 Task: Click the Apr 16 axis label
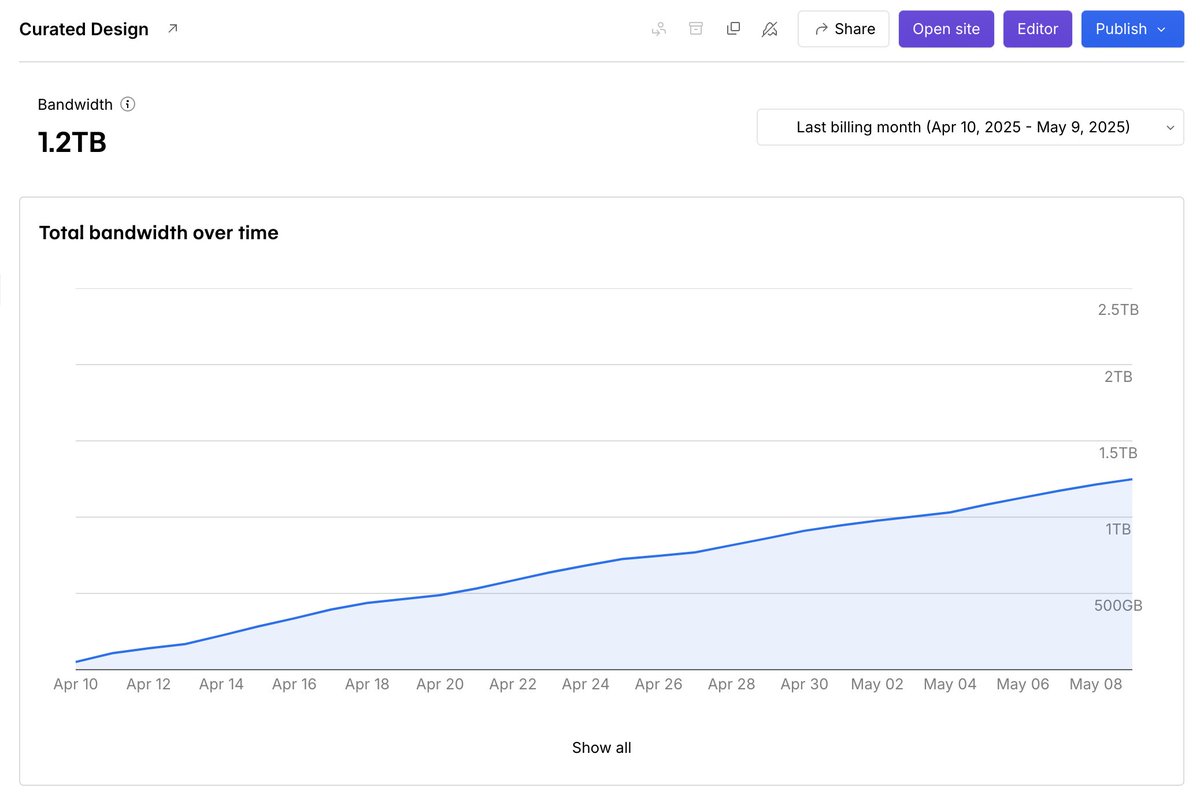pos(294,684)
